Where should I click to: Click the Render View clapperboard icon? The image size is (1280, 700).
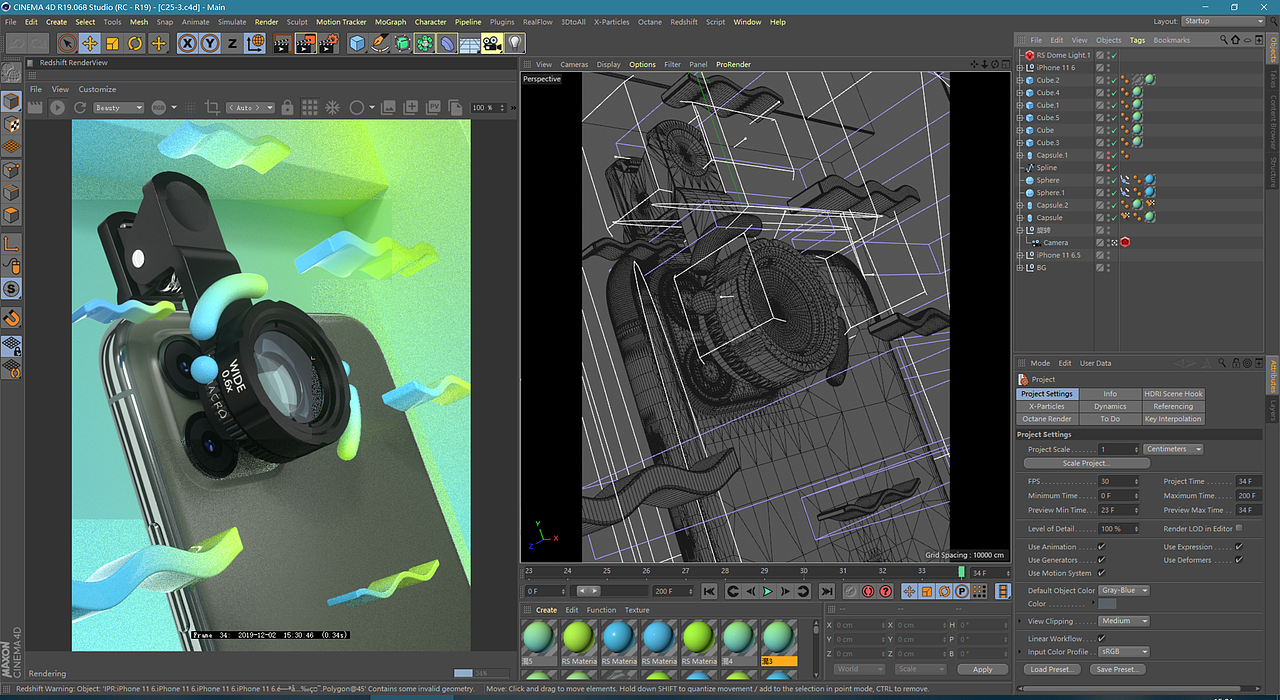coord(283,43)
